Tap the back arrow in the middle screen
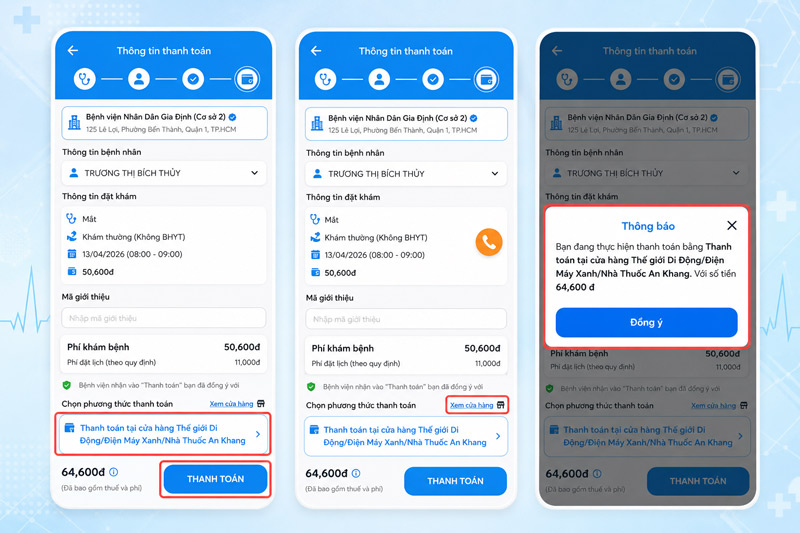Image resolution: width=800 pixels, height=533 pixels. click(x=316, y=50)
